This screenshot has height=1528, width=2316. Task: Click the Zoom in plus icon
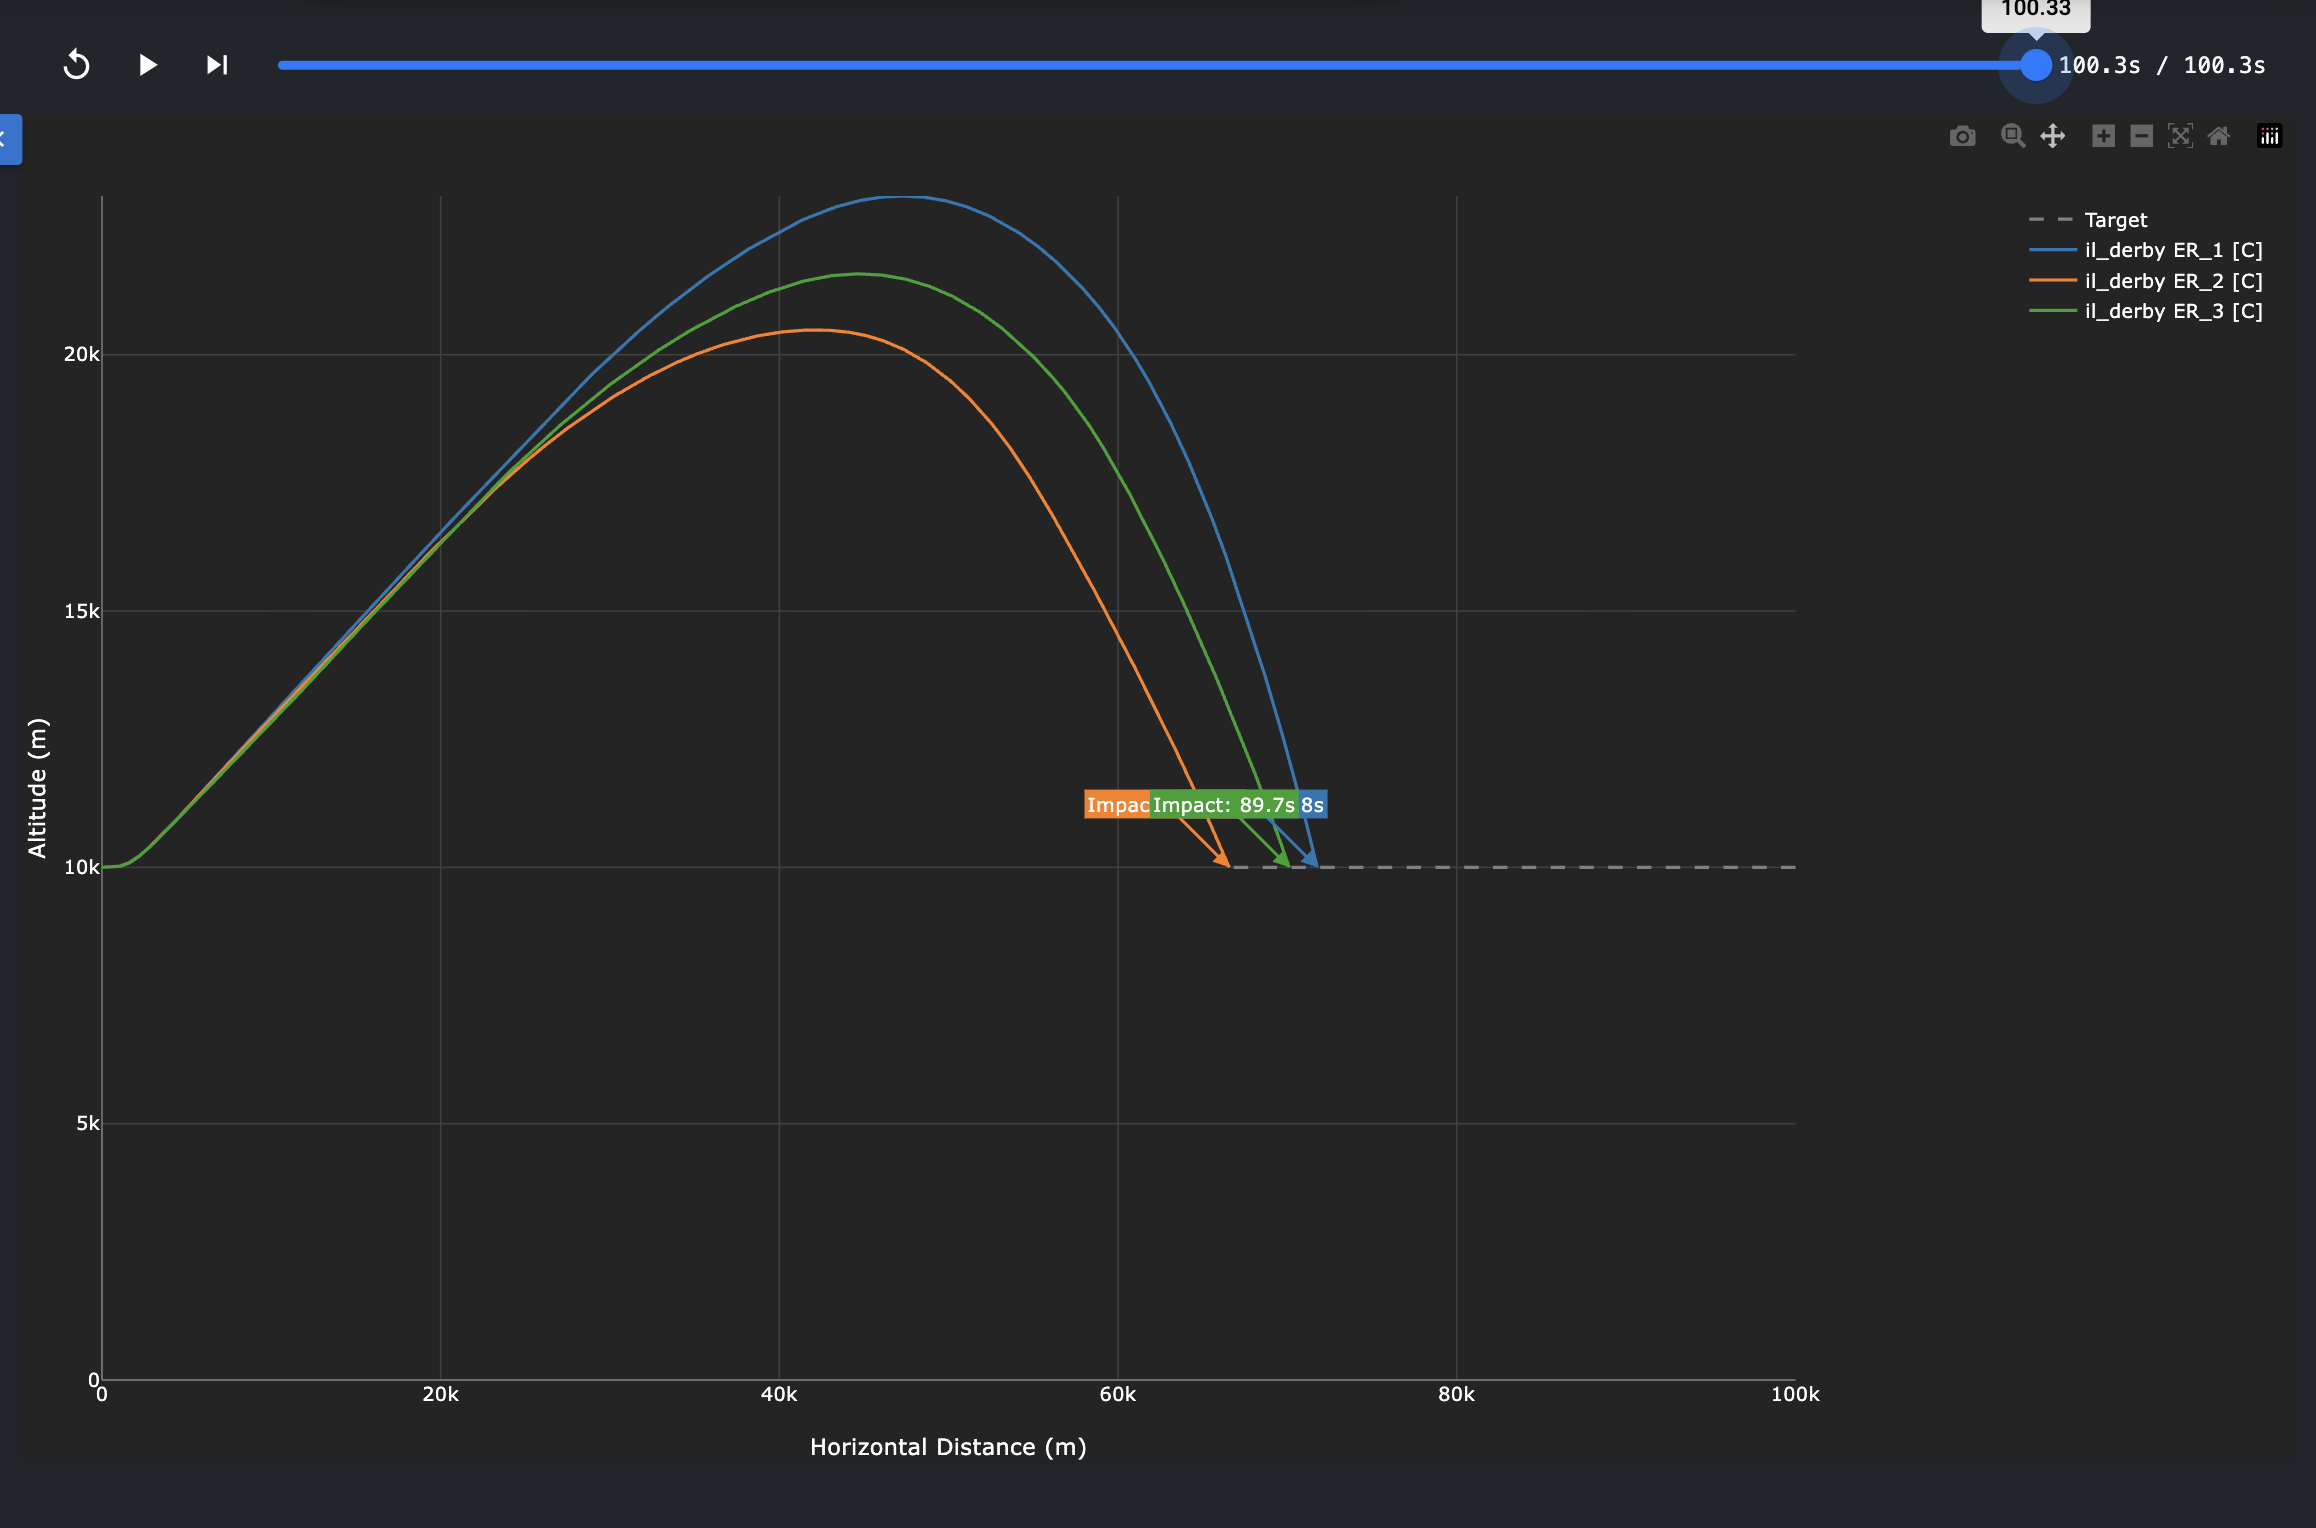tap(2103, 136)
